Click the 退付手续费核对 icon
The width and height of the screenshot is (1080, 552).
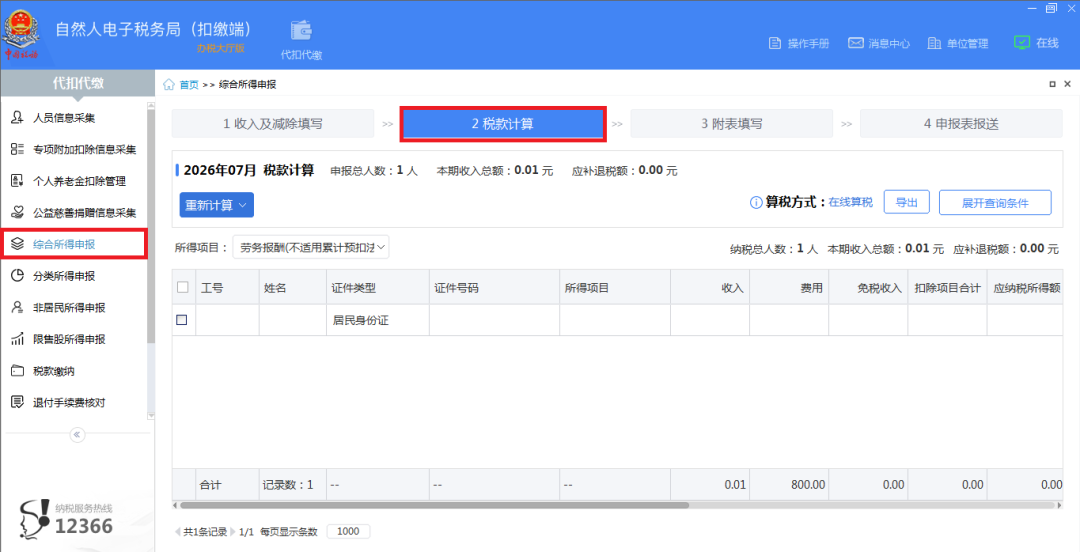point(17,402)
